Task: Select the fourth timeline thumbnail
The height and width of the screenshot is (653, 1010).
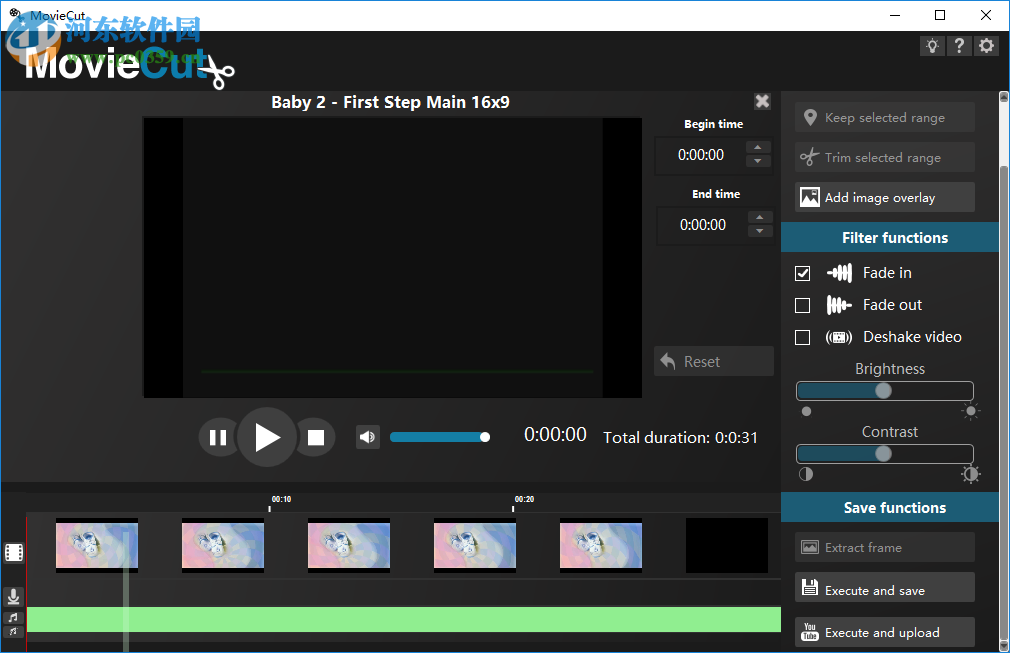Action: [x=475, y=545]
